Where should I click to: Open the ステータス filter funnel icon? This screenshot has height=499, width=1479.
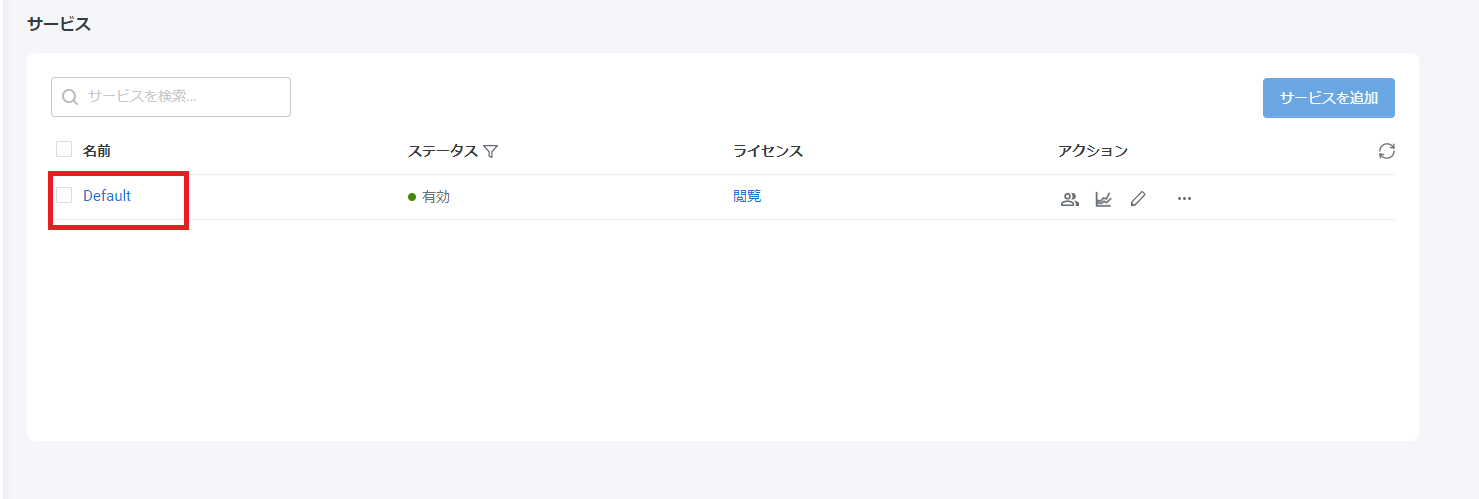(x=490, y=151)
